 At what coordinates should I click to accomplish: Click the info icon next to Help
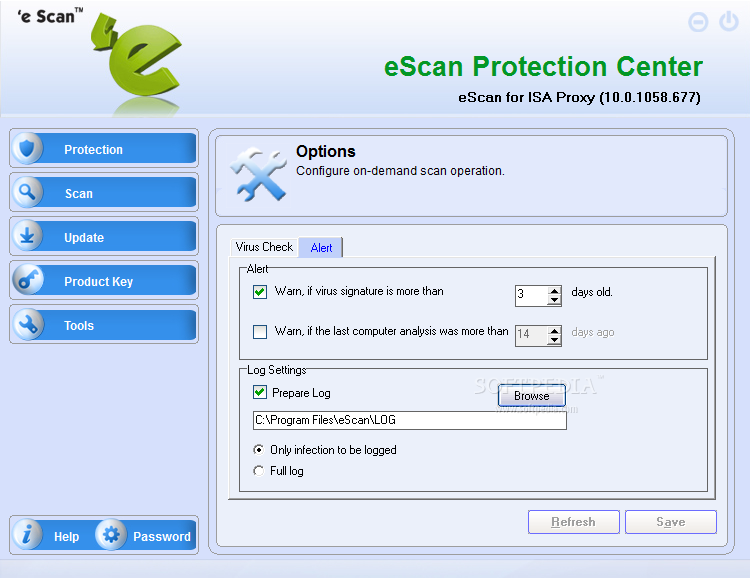pos(27,534)
